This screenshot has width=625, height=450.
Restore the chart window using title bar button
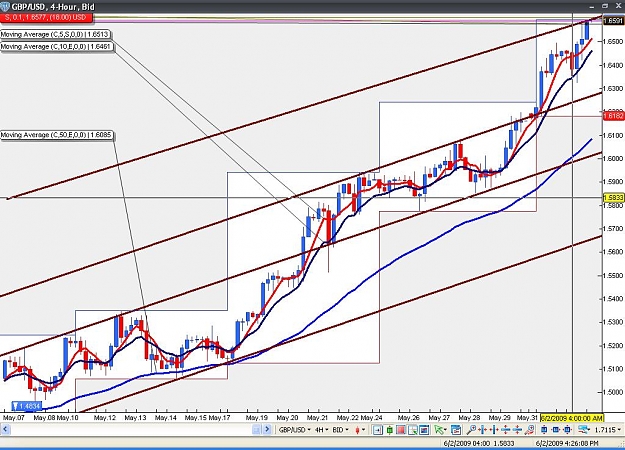[605, 6]
